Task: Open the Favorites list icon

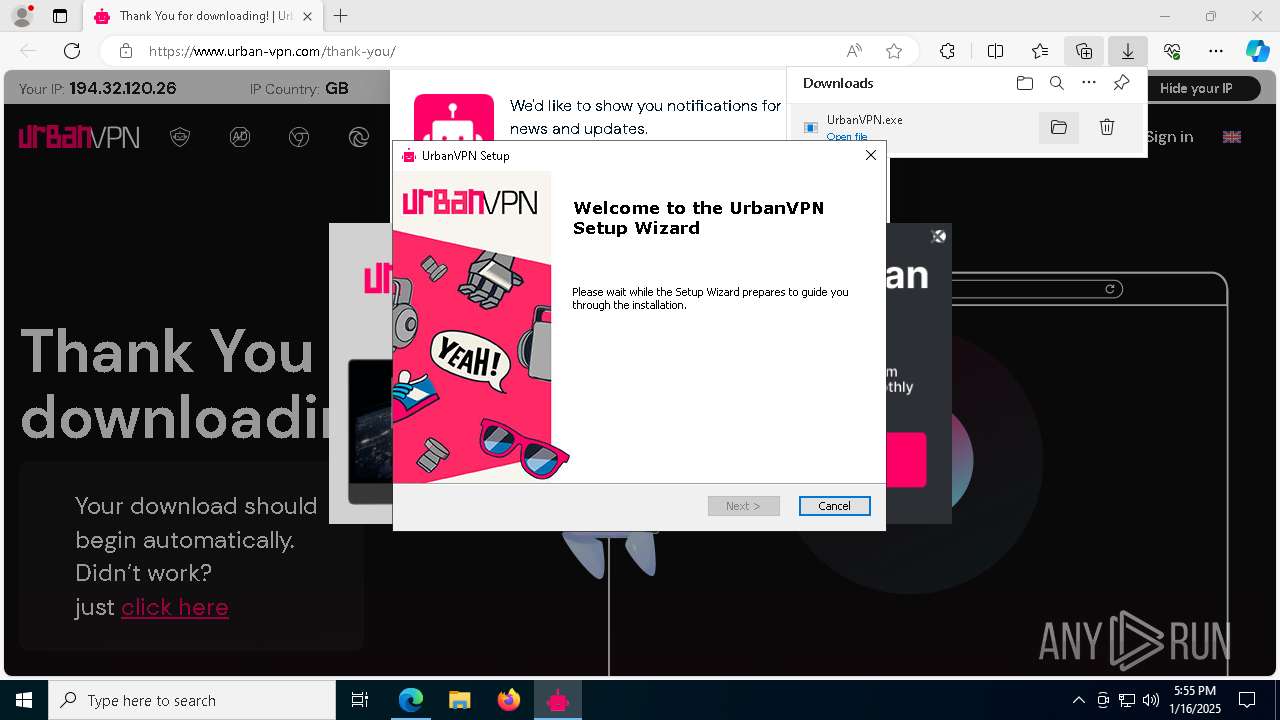Action: click(x=1040, y=51)
